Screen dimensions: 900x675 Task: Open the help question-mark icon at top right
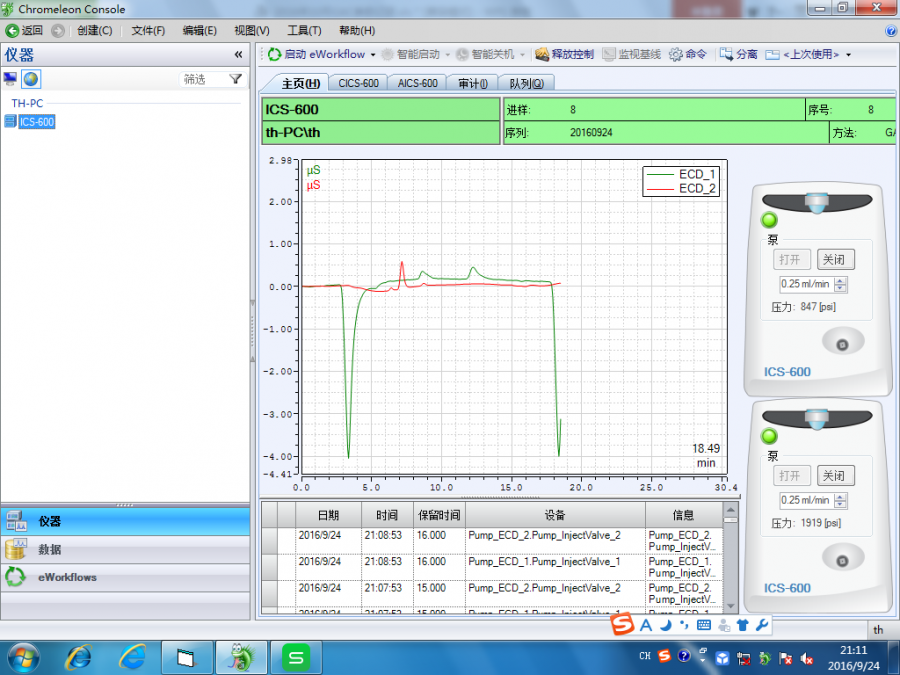[891, 31]
